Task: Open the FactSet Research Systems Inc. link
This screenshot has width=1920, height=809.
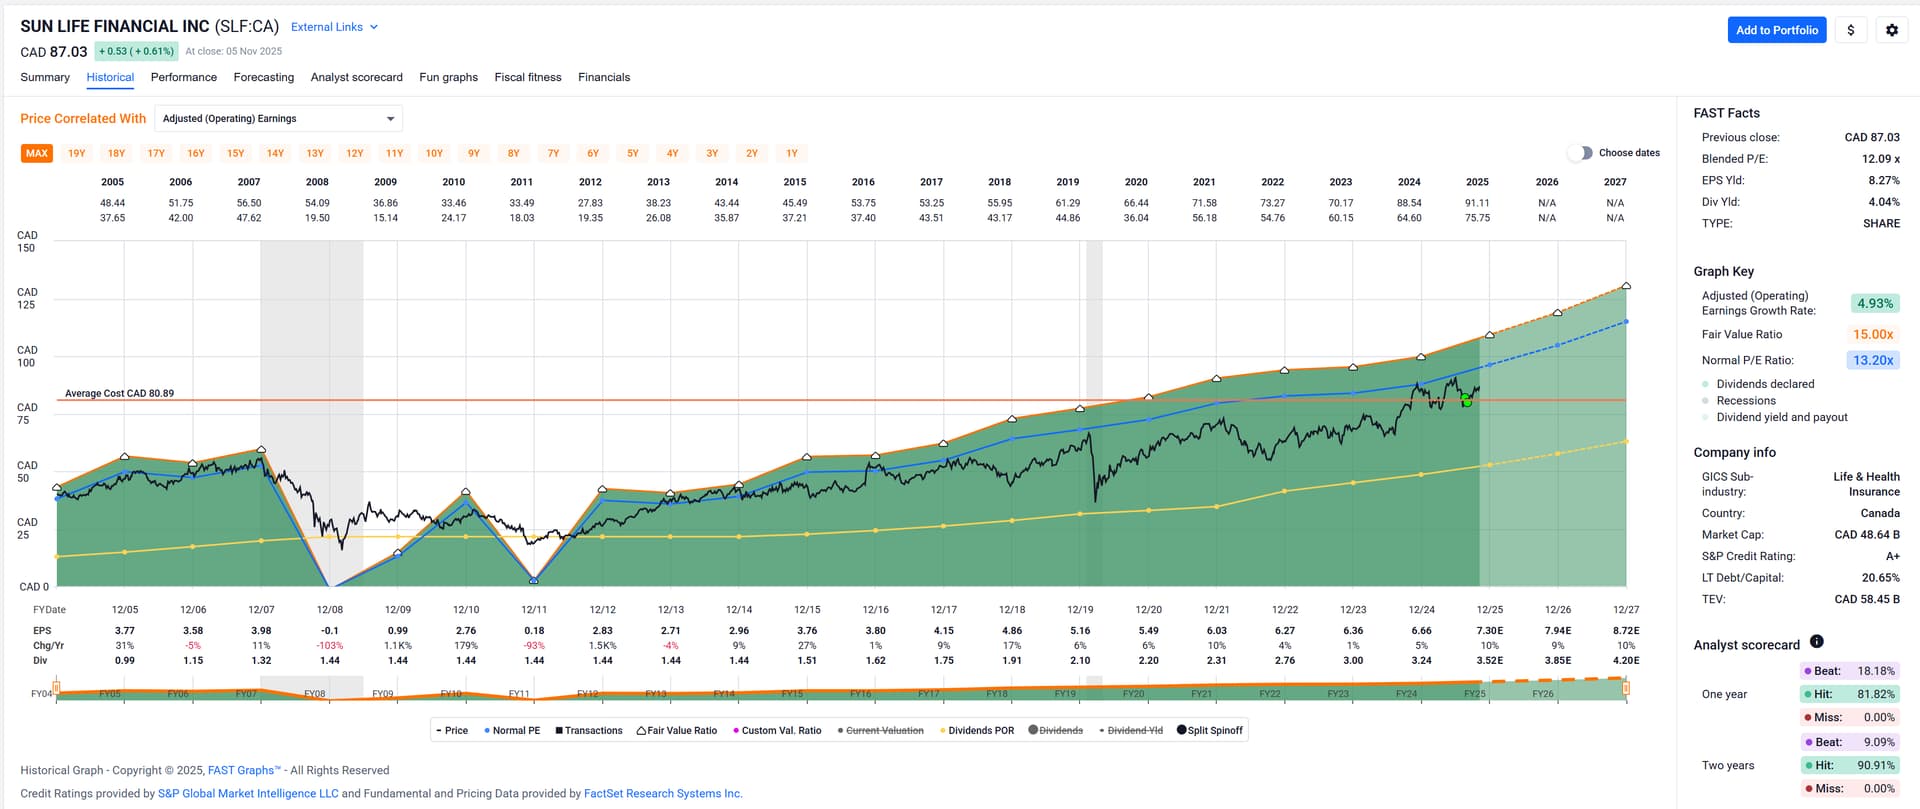Action: 662,794
